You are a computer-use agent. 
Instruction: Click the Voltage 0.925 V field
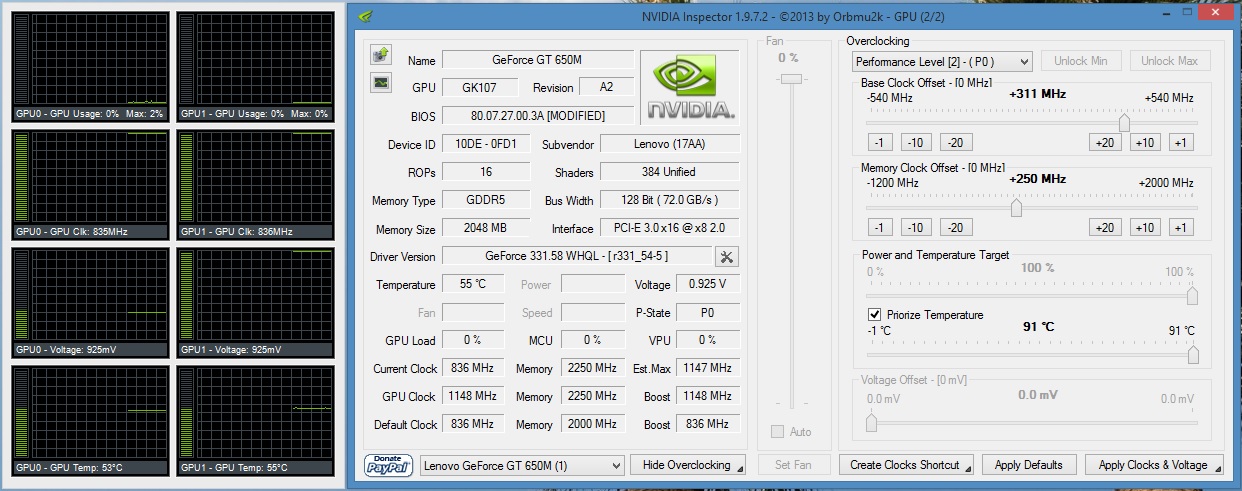tap(708, 284)
